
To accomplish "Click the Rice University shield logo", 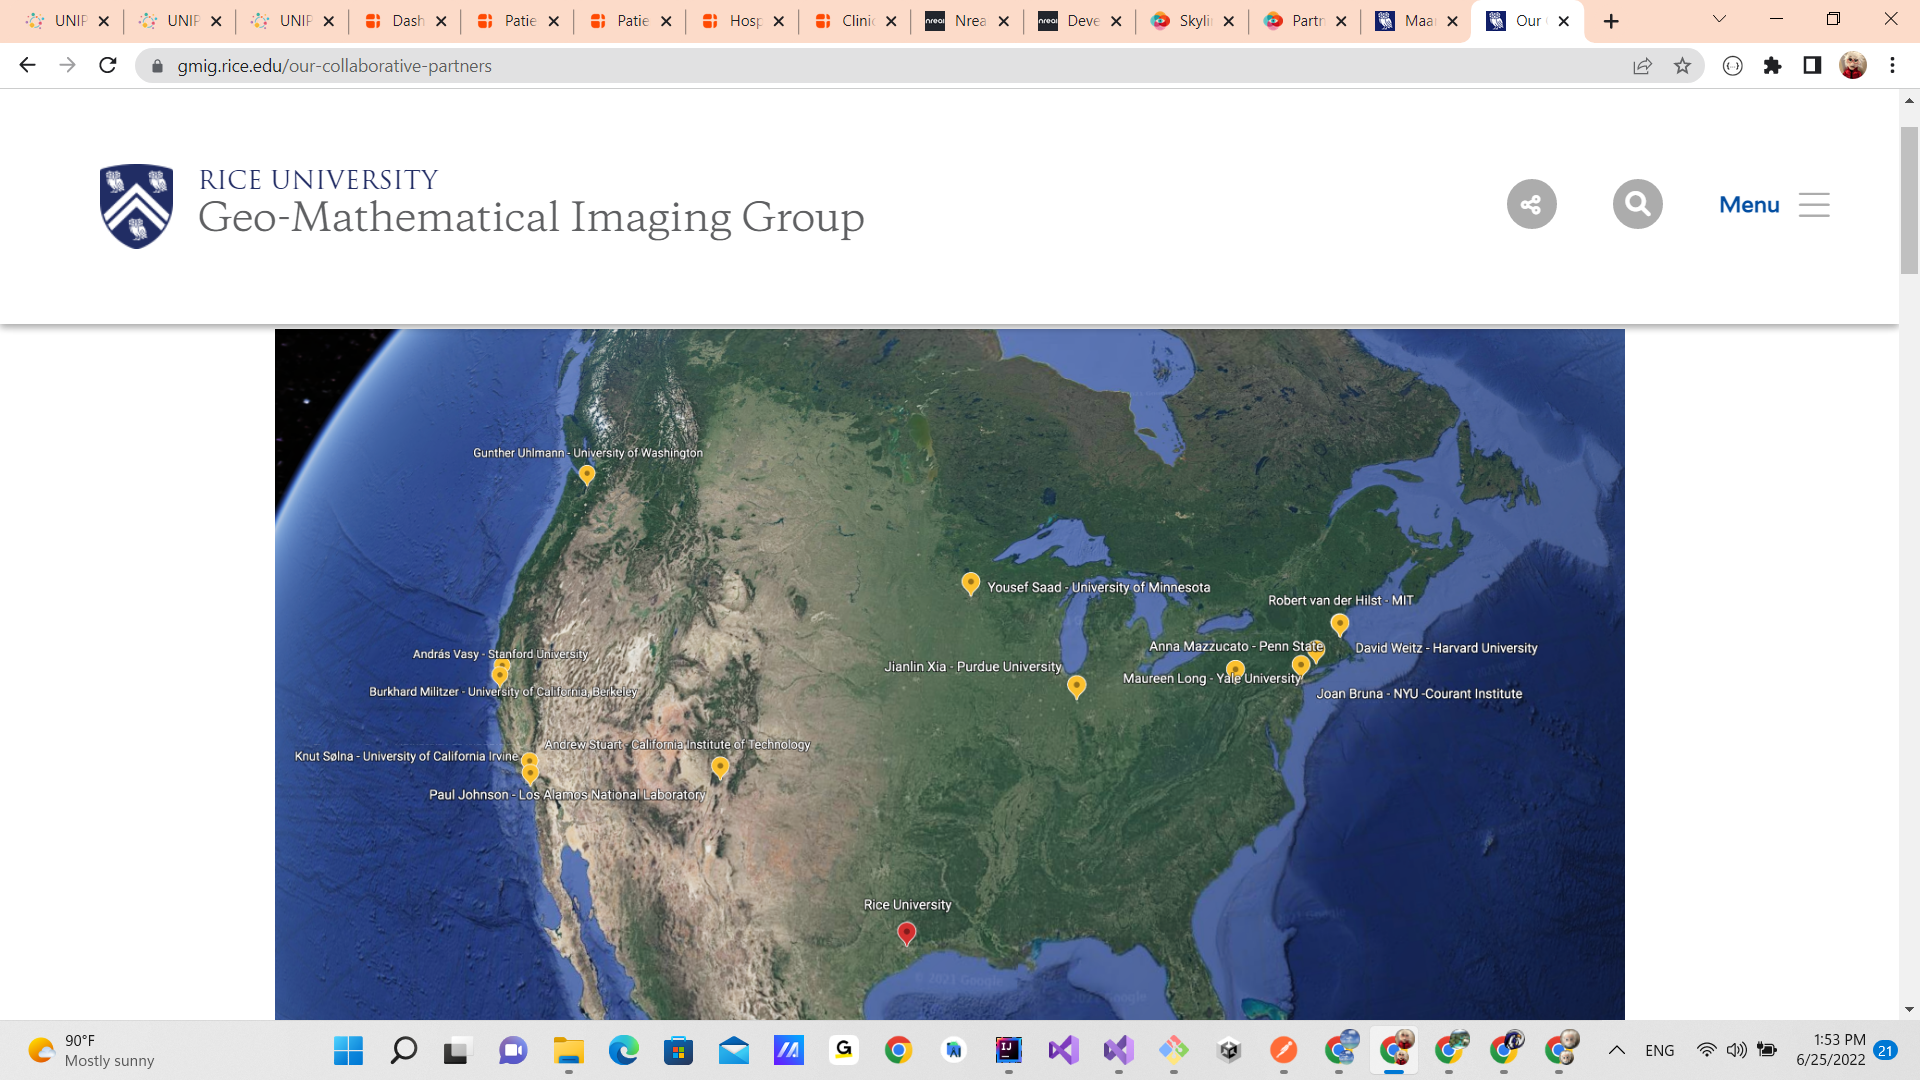I will point(137,206).
